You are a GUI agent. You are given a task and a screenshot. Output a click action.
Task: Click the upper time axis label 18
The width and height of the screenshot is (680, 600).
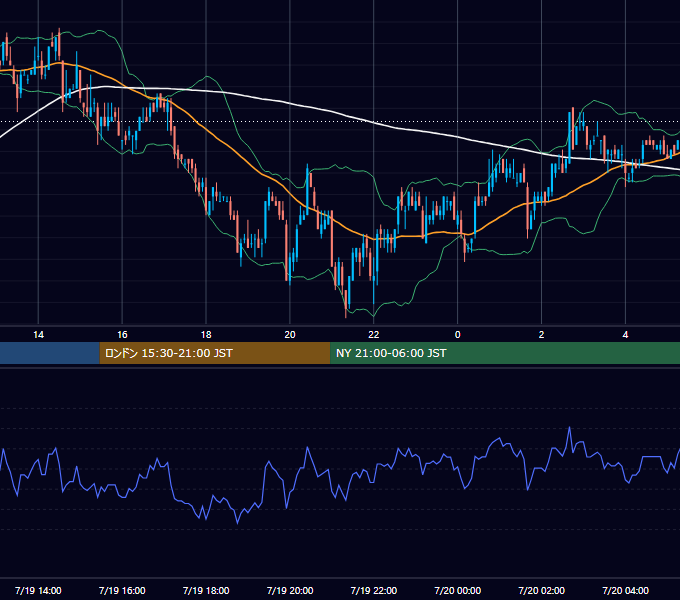(206, 335)
